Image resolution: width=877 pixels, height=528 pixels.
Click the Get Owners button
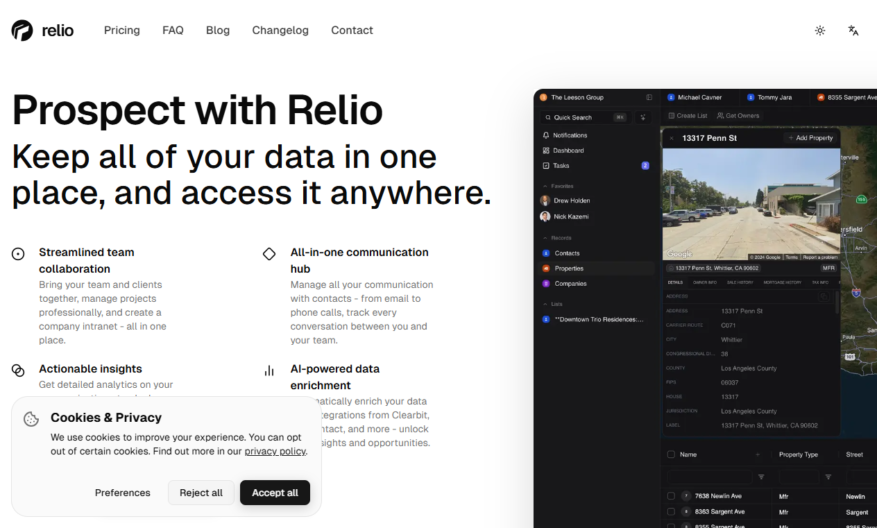click(738, 116)
